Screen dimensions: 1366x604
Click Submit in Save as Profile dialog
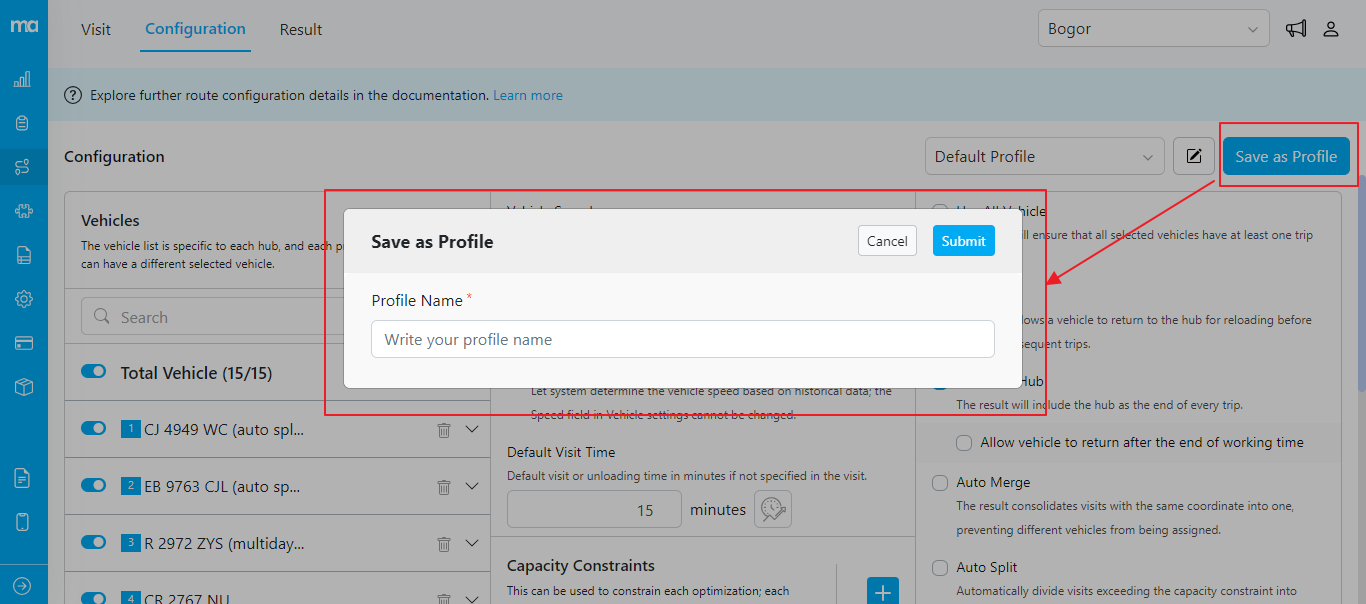(963, 241)
